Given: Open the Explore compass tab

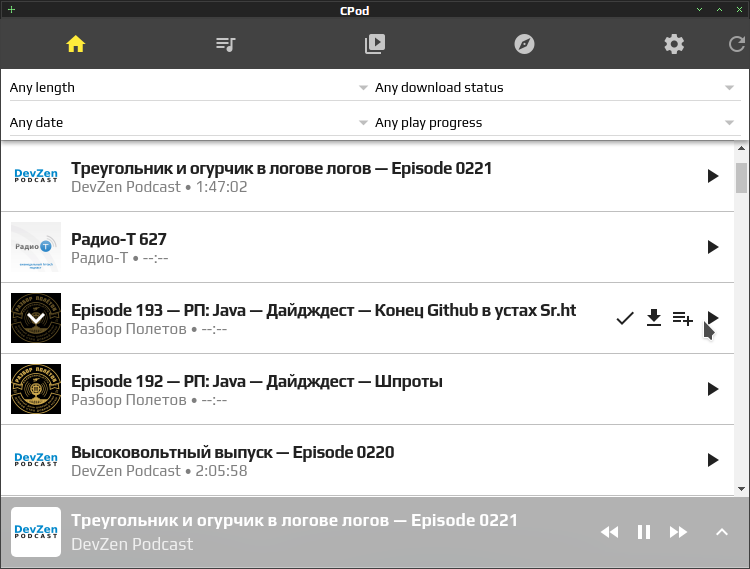Looking at the screenshot, I should (524, 44).
